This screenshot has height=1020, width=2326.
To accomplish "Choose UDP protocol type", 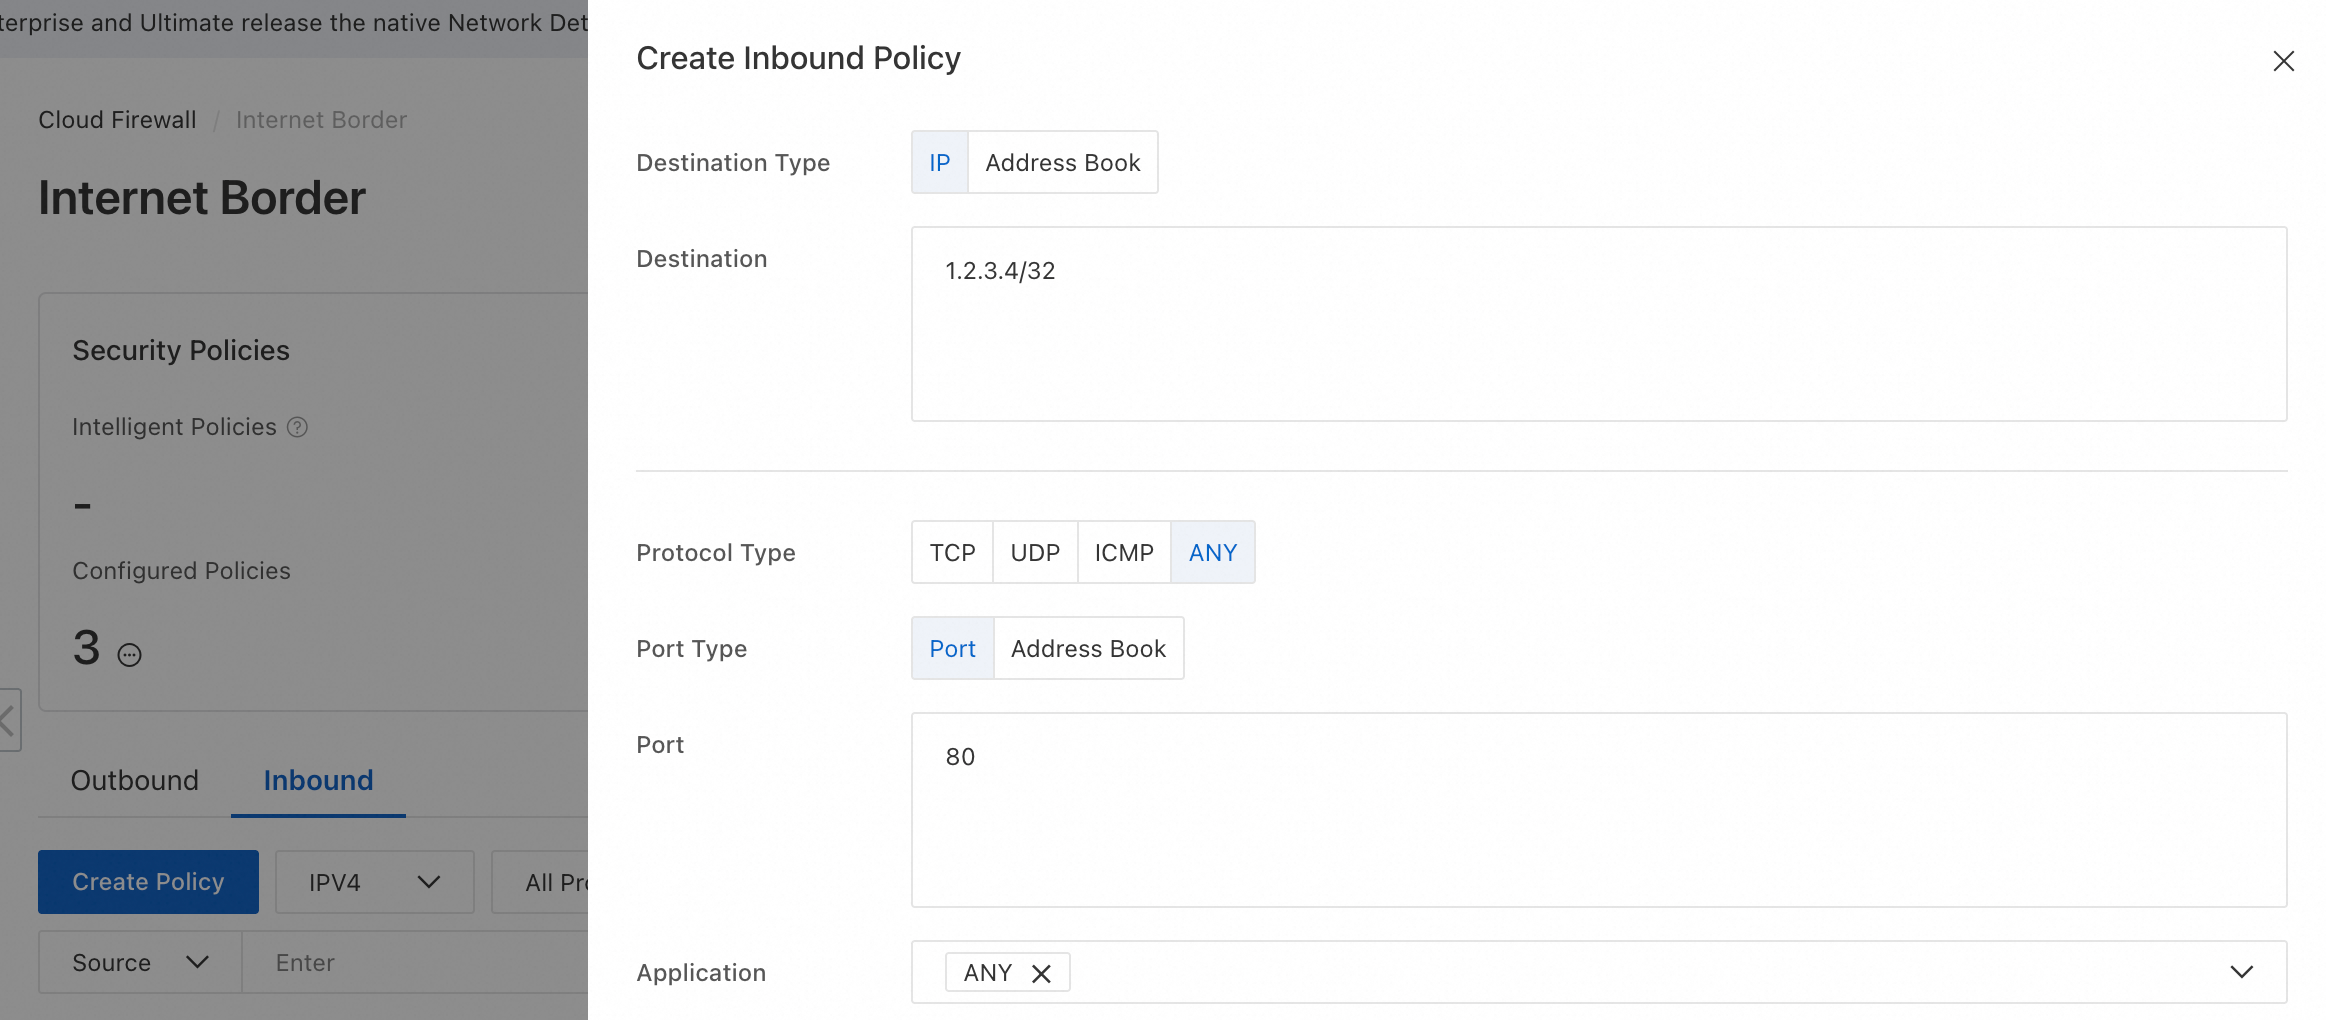I will [x=1035, y=552].
